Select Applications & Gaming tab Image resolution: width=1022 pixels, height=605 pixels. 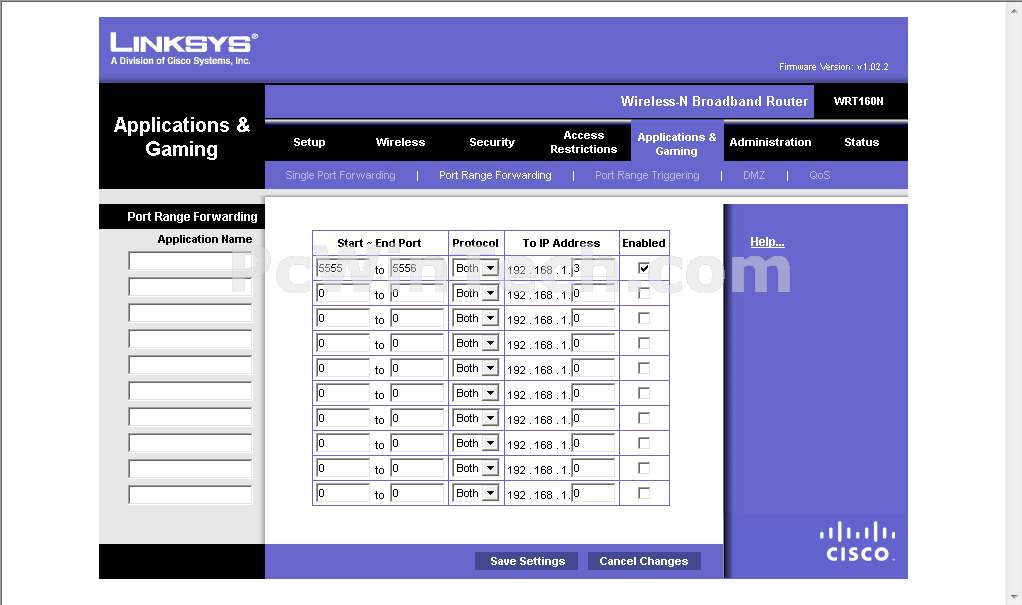pyautogui.click(x=677, y=143)
